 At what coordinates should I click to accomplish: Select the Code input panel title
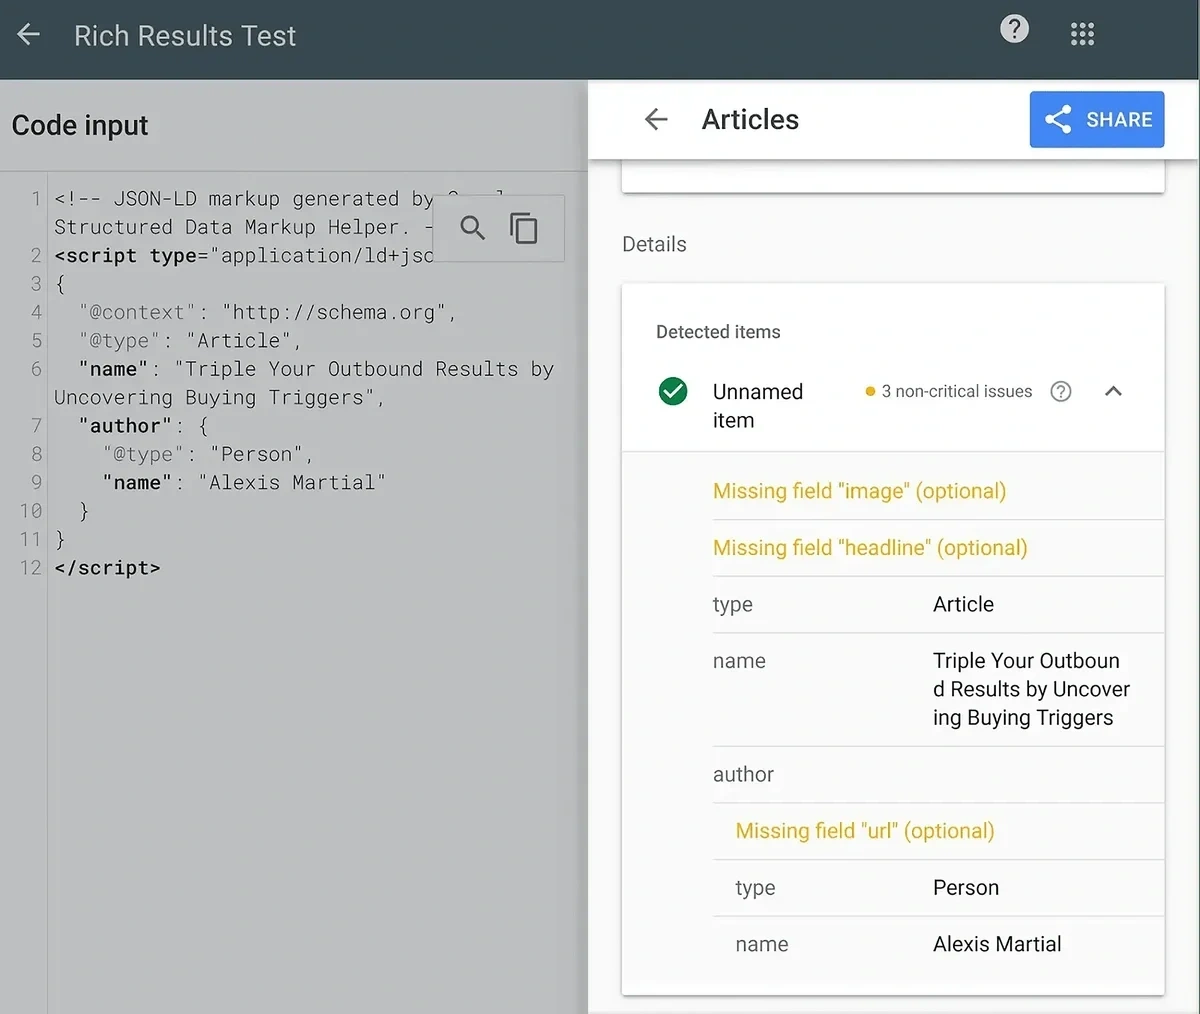click(80, 125)
